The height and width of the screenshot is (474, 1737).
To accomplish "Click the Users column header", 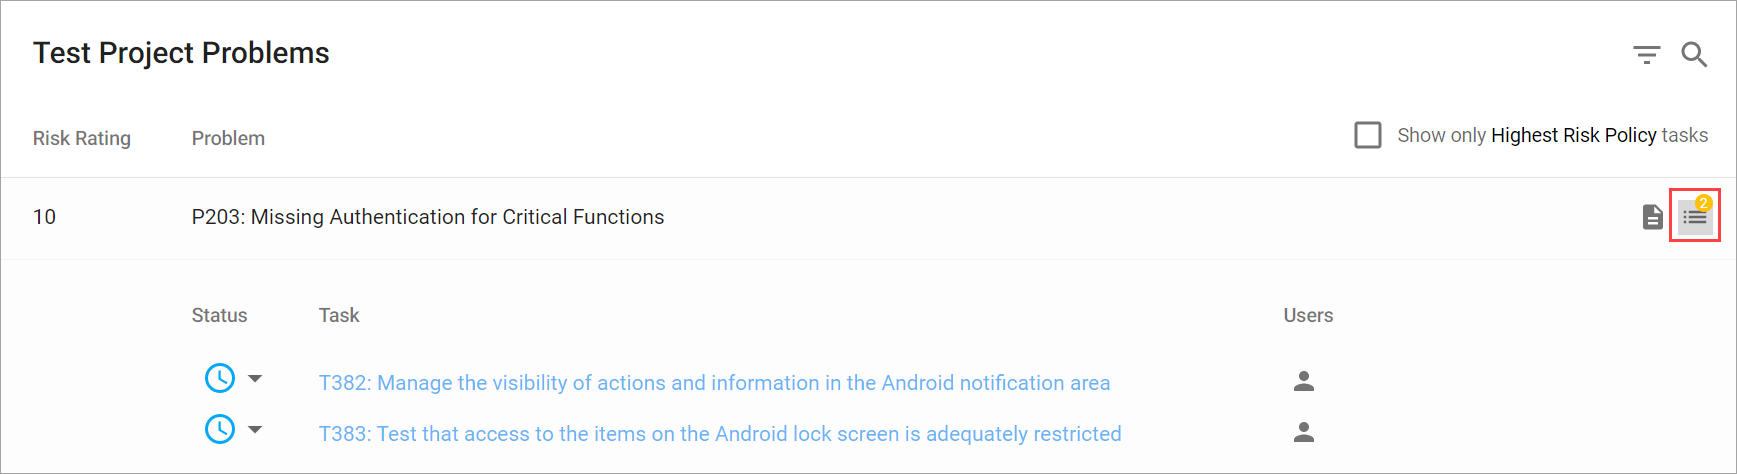I will pyautogui.click(x=1308, y=315).
